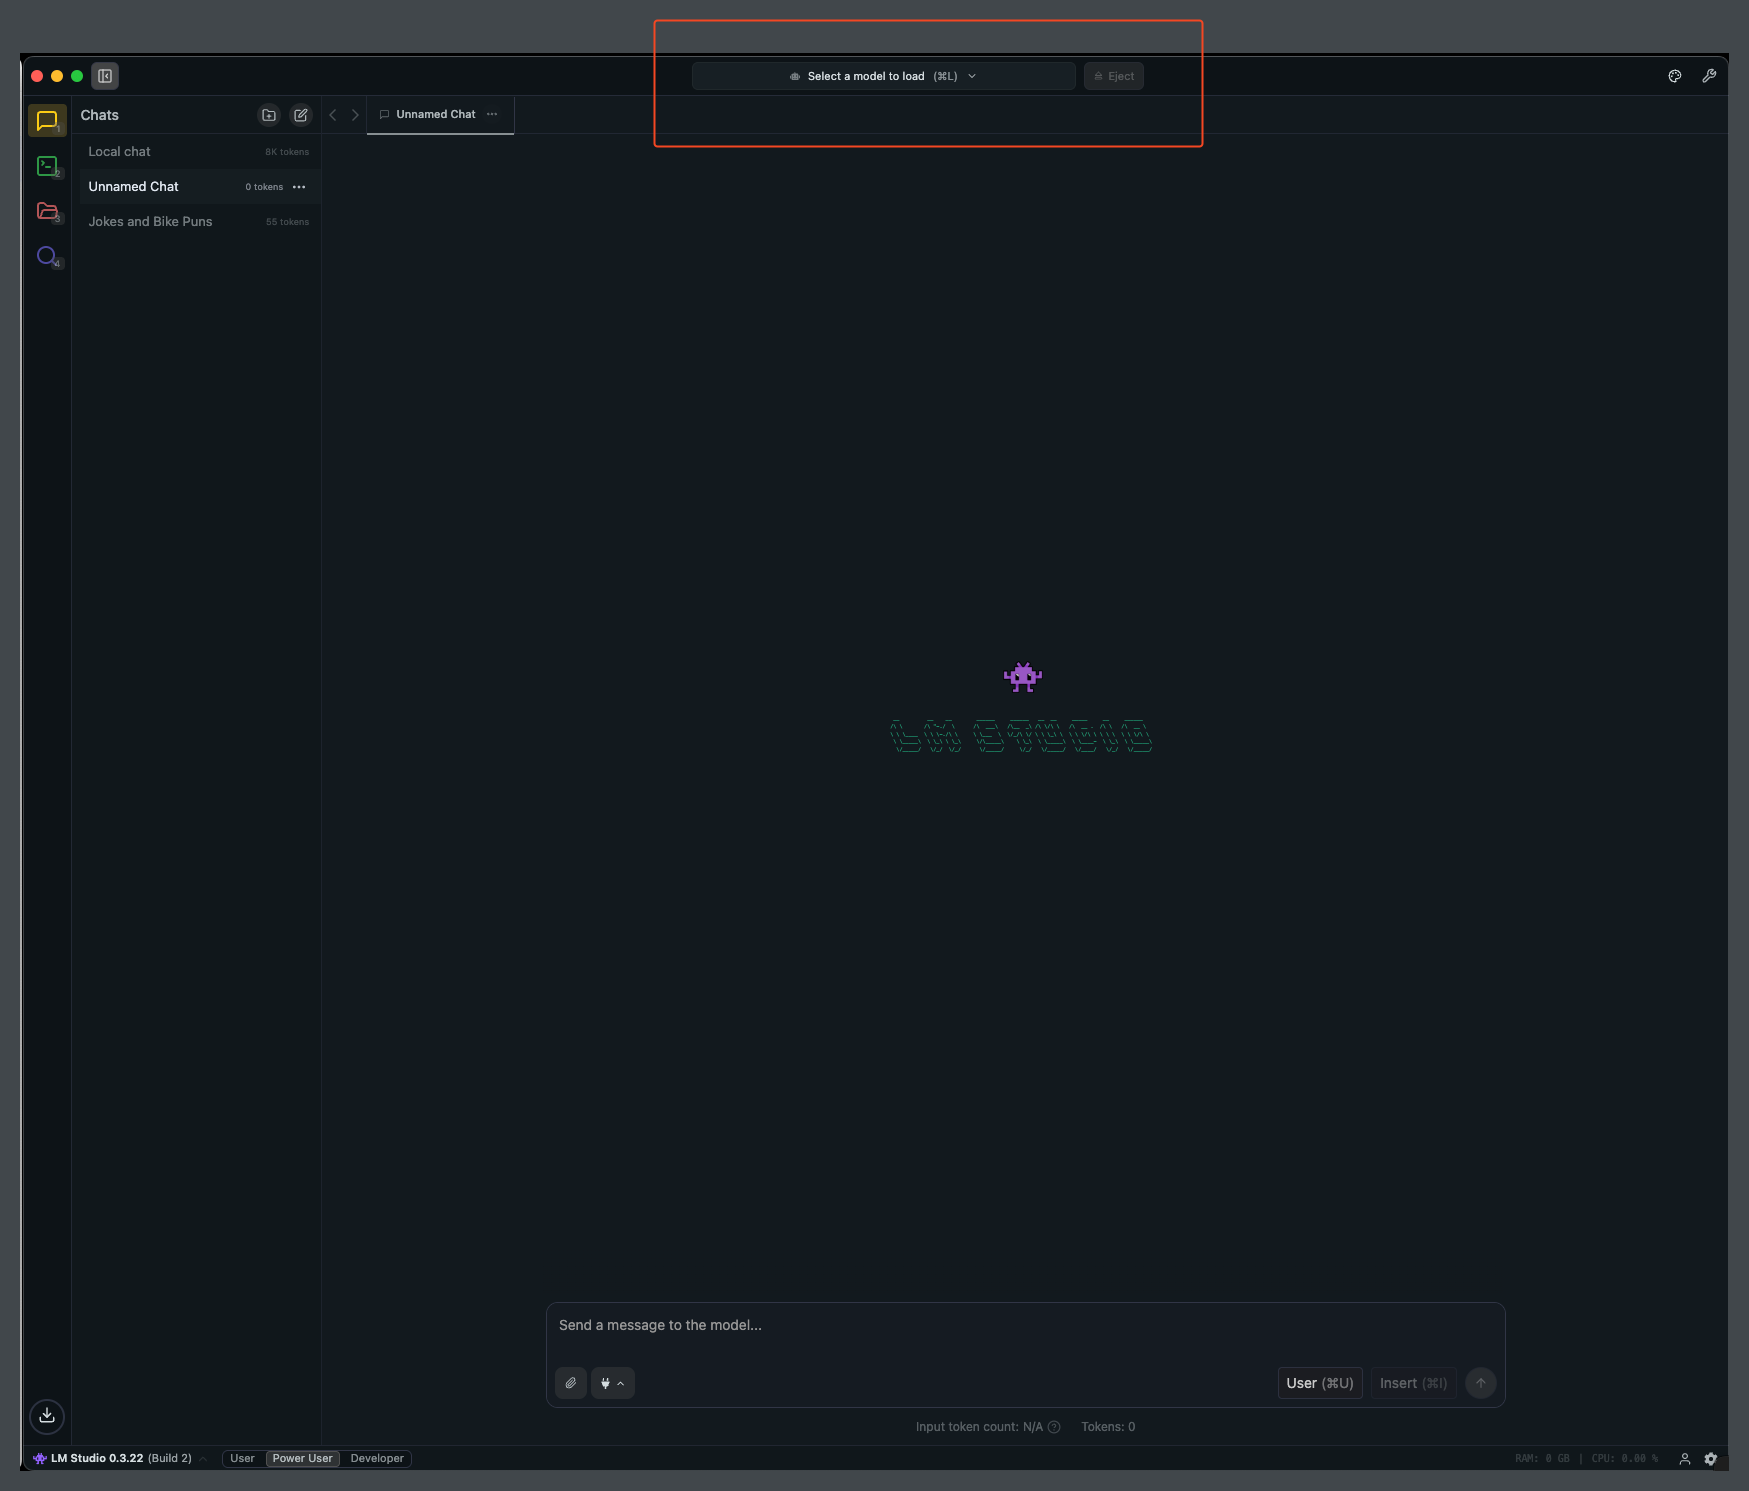The width and height of the screenshot is (1749, 1491).
Task: Attach a file with the paperclip icon
Action: (570, 1382)
